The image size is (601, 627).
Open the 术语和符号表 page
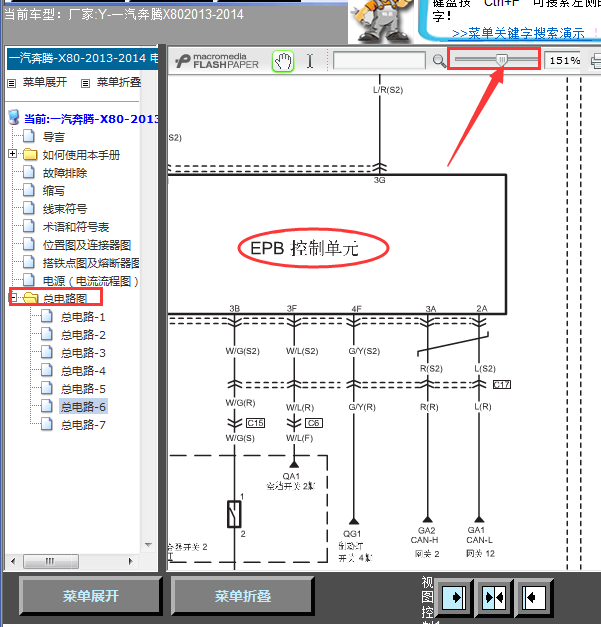pos(76,227)
